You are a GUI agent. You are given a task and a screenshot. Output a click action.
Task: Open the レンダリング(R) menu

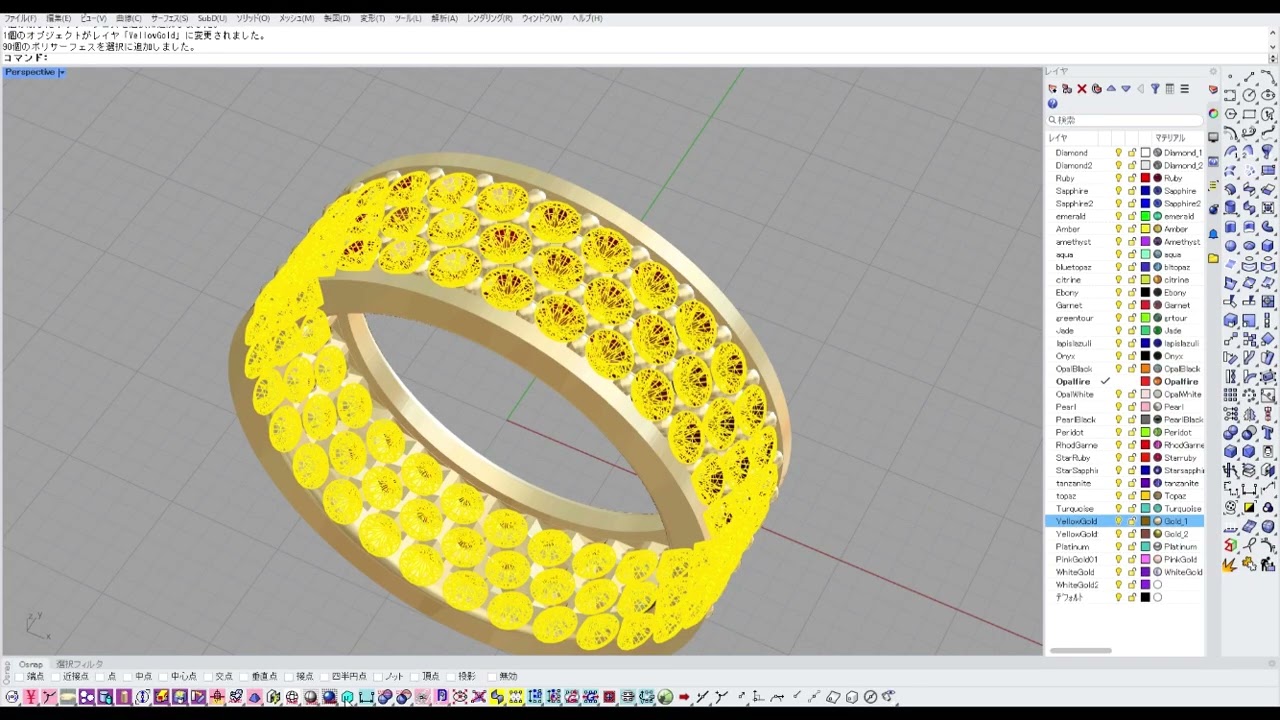(x=489, y=18)
